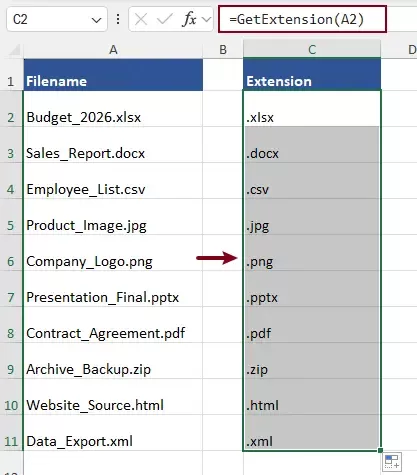Confirm formula with checkmark icon
This screenshot has width=417, height=475.
tap(165, 19)
